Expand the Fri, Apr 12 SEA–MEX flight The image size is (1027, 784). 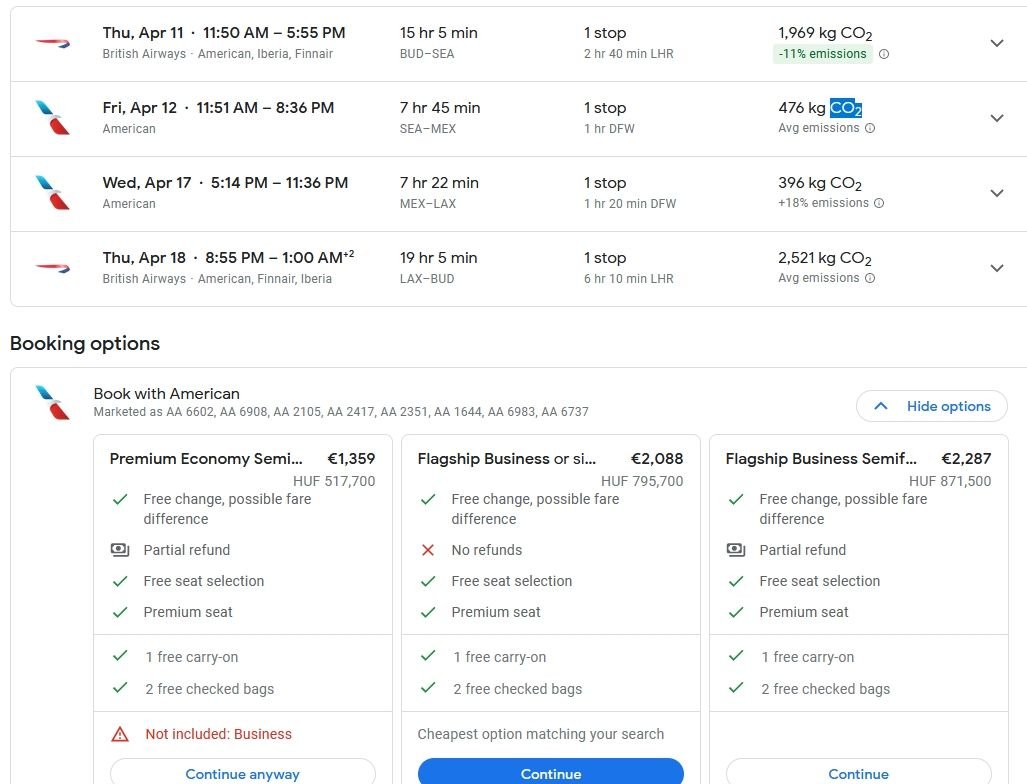[x=996, y=118]
